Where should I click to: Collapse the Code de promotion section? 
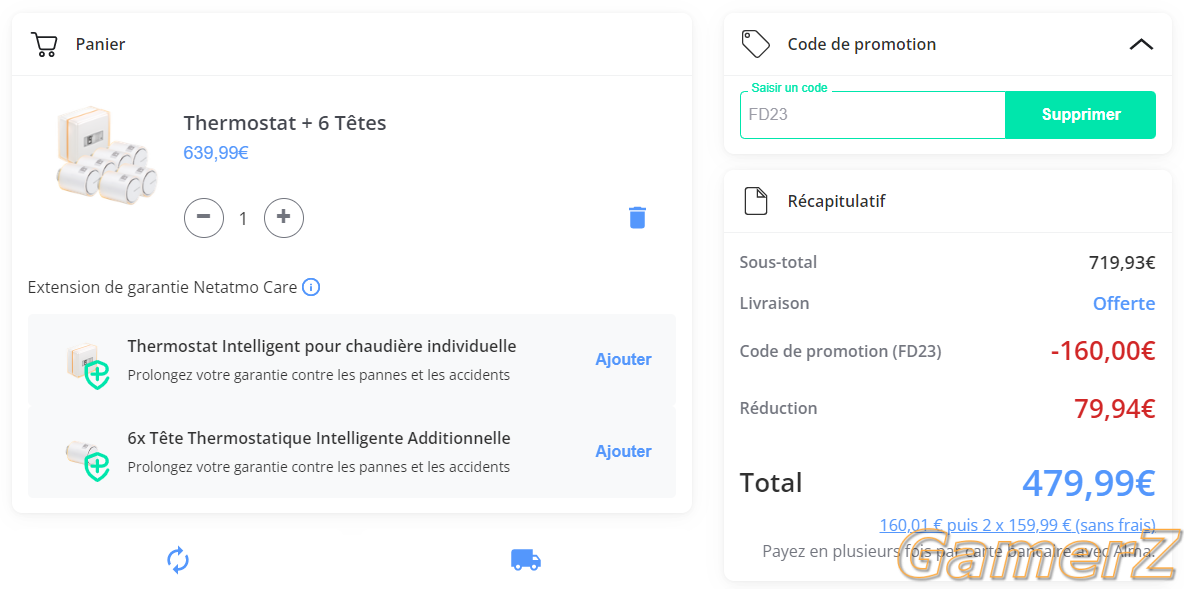[1141, 45]
